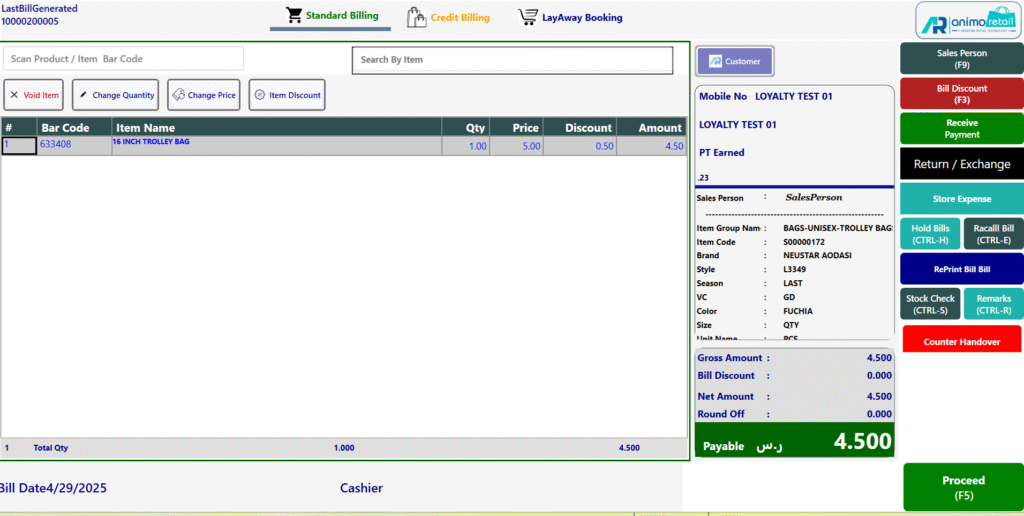Apply Bill Discount (F3)
Viewport: 1024px width, 516px height.
[961, 94]
